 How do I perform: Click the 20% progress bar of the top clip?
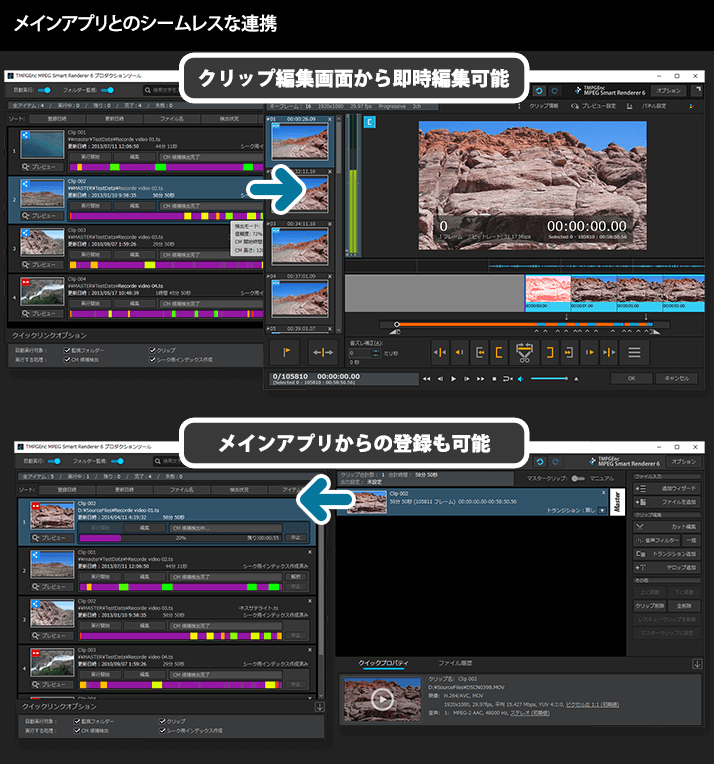click(x=180, y=538)
